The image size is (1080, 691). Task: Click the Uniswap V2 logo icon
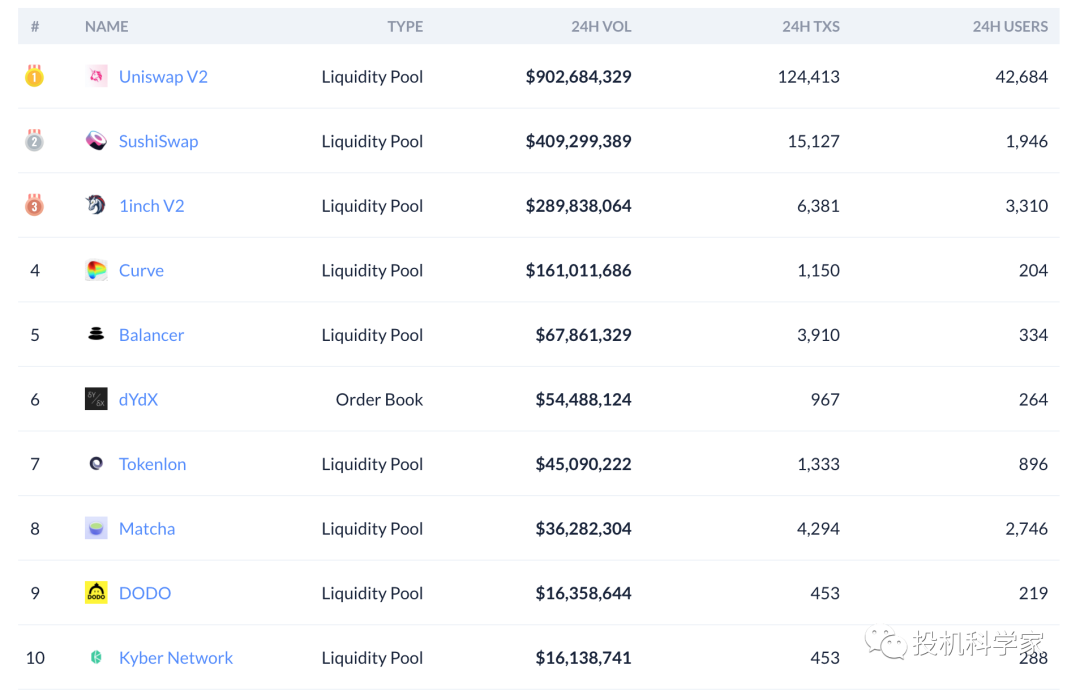[x=96, y=77]
